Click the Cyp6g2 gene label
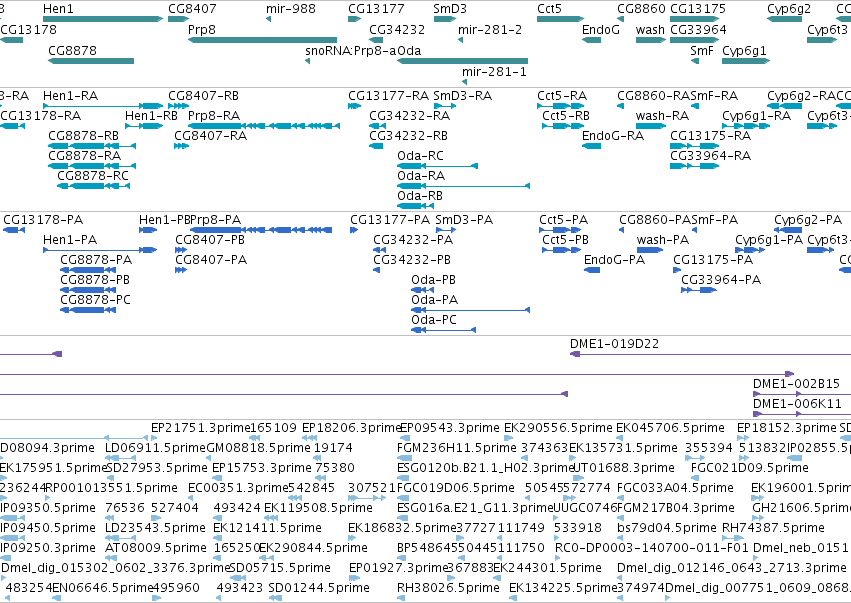The height and width of the screenshot is (603, 851). 789,9
